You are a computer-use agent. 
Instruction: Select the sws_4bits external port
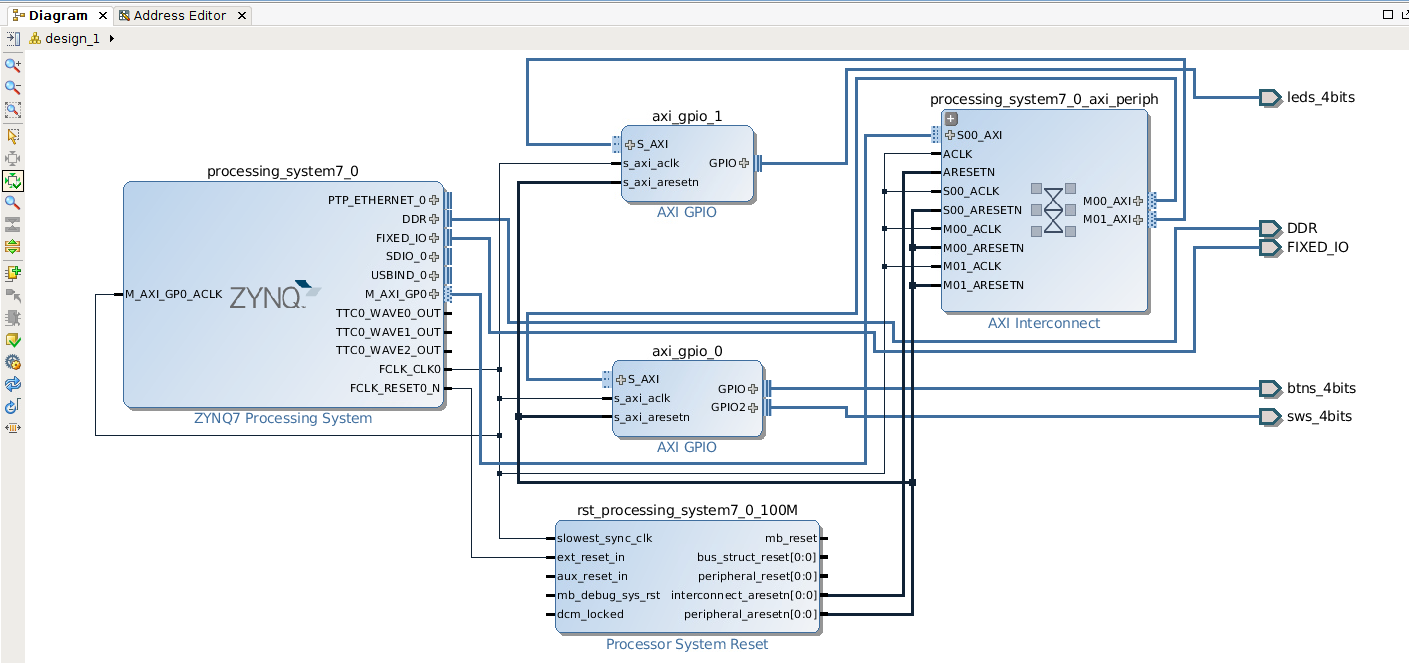click(x=1270, y=416)
